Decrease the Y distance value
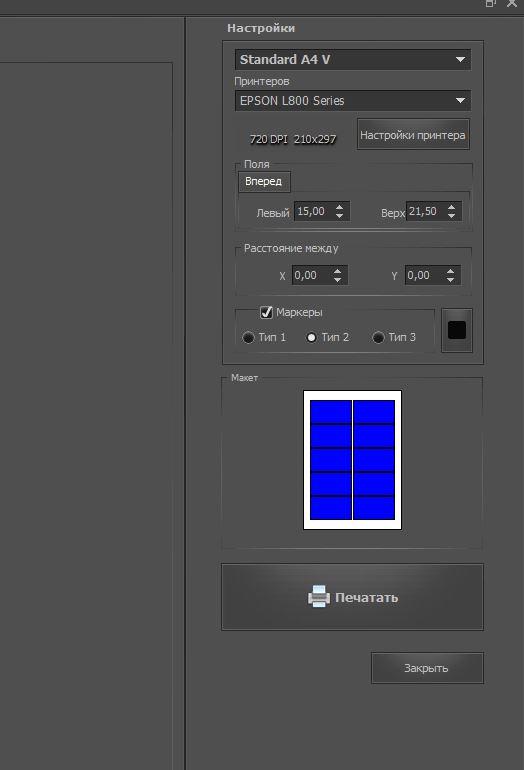This screenshot has height=770, width=524. click(450, 280)
